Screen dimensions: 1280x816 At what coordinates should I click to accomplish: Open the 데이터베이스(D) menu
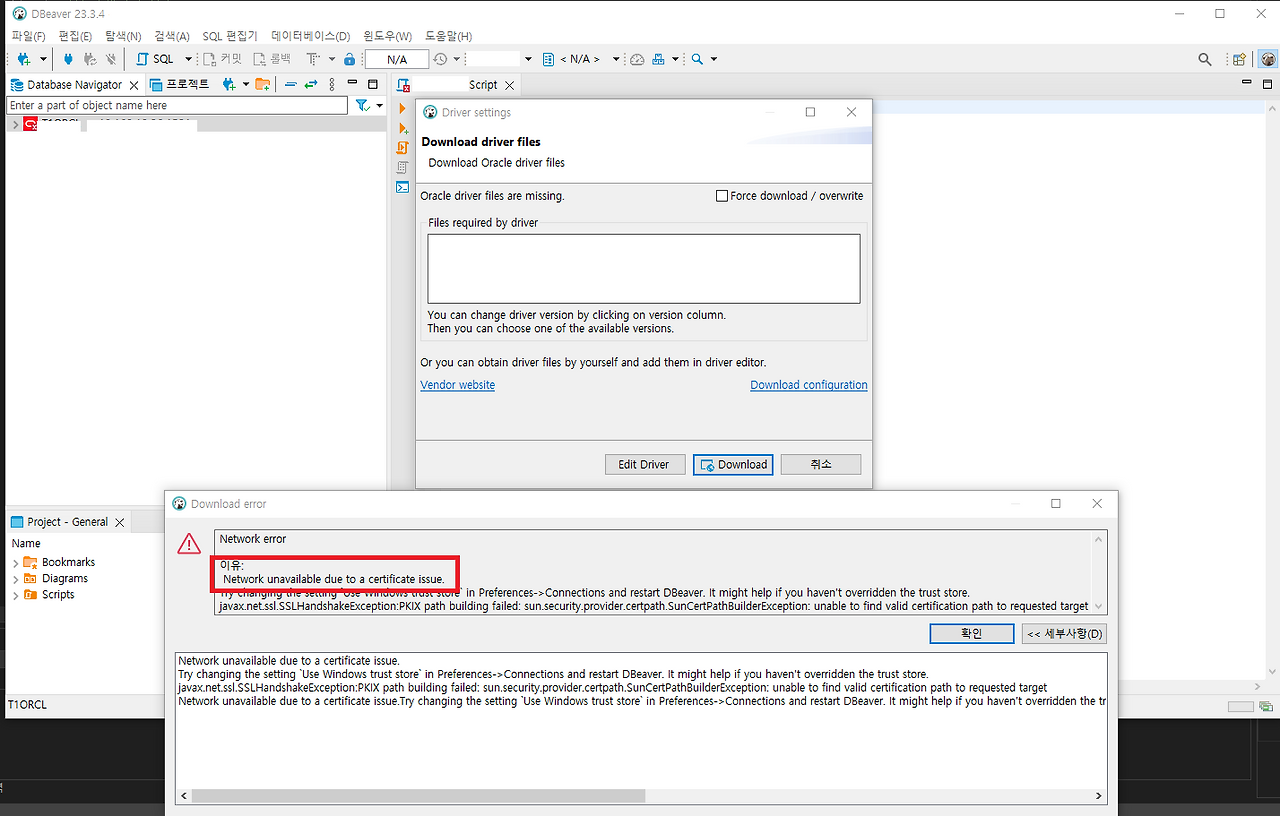pyautogui.click(x=310, y=36)
